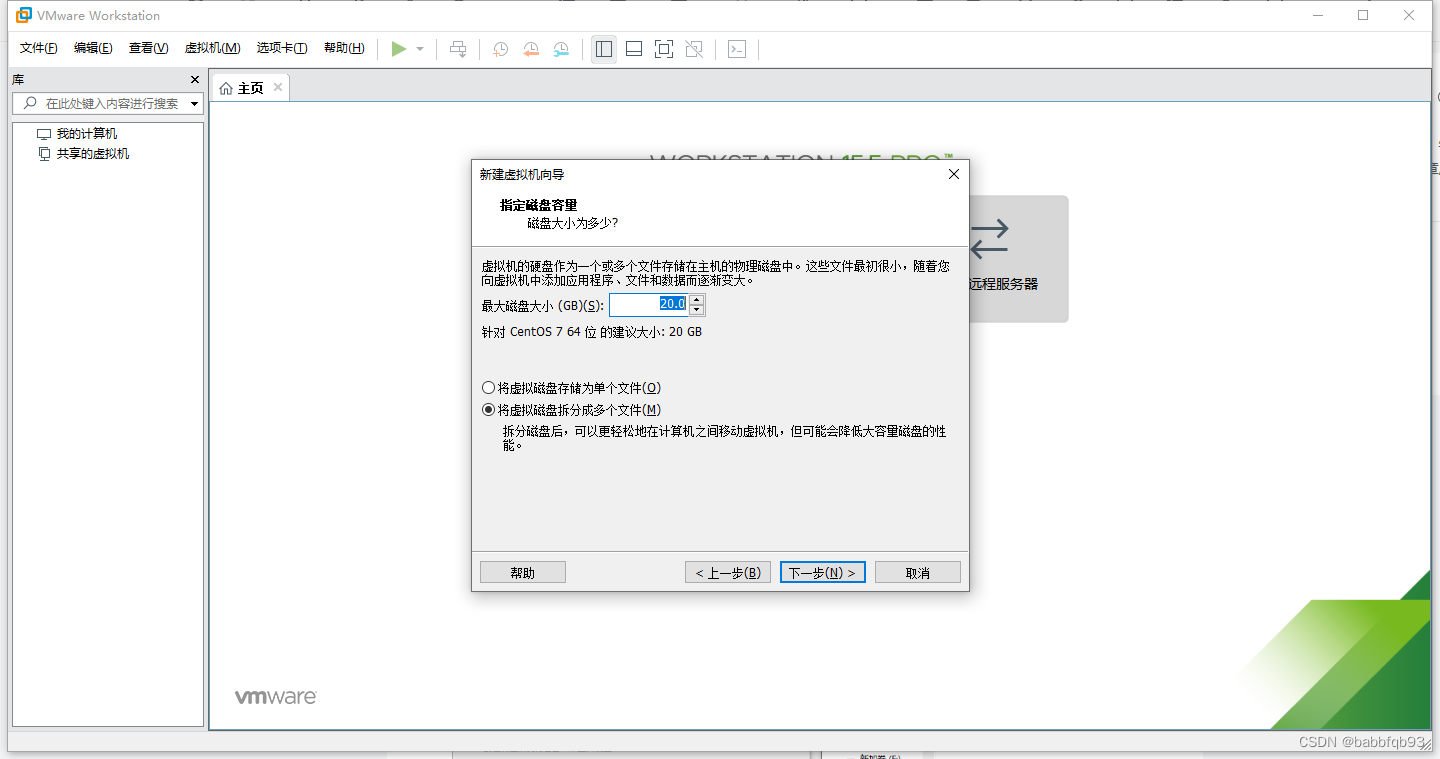Open the 文件(F) menu

39,48
